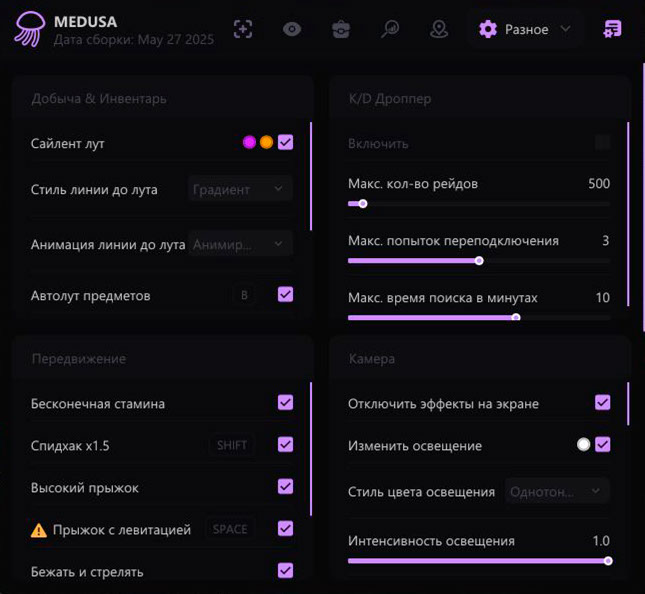Click the SHIFT keybind for Спидхак x1.5

pos(232,445)
